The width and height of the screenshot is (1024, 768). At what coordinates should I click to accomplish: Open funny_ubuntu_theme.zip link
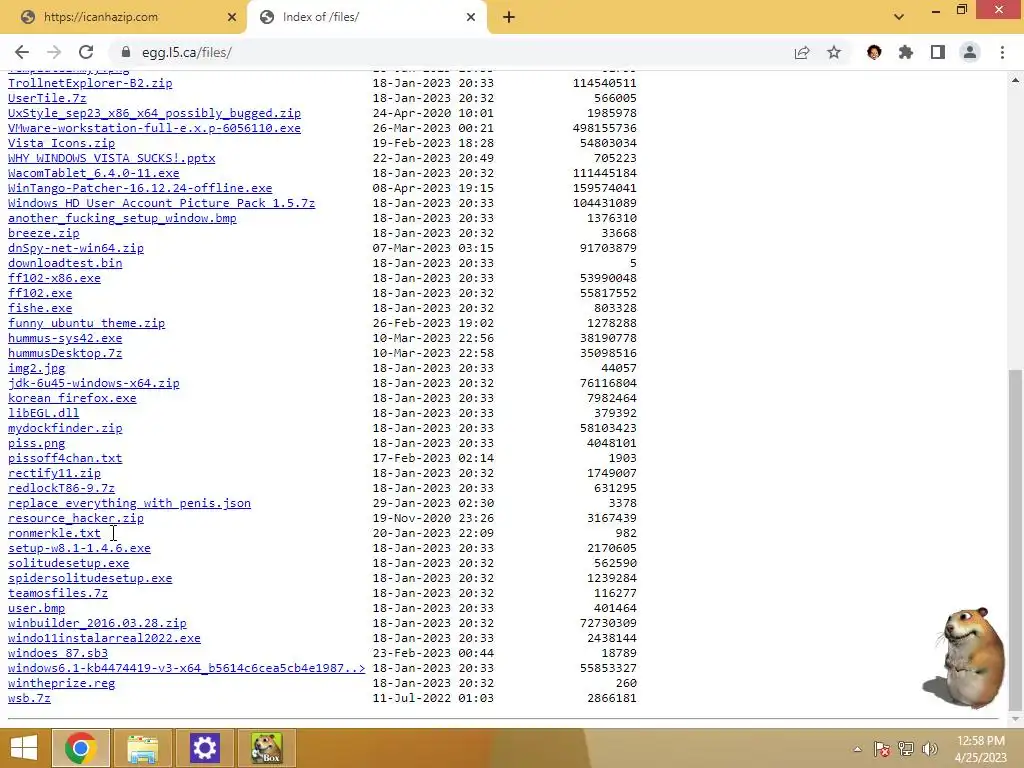pos(86,323)
